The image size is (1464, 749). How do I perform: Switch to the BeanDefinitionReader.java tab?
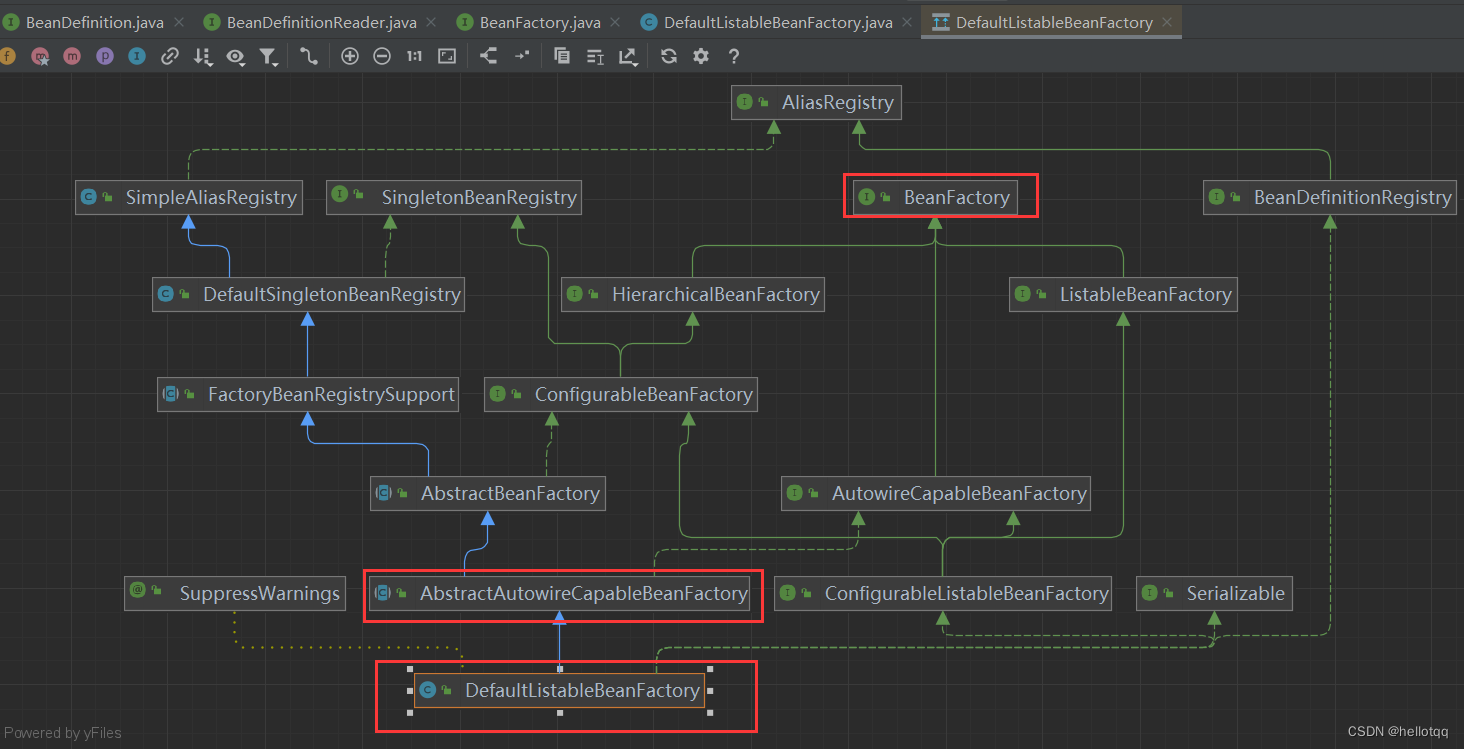point(322,22)
